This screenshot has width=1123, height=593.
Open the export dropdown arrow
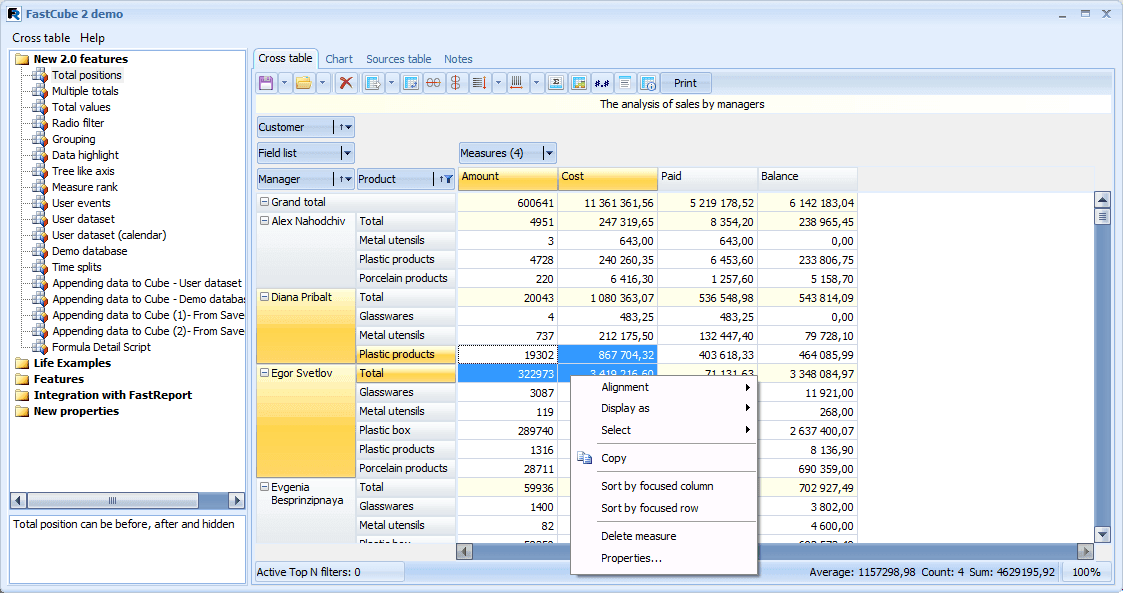click(x=391, y=83)
